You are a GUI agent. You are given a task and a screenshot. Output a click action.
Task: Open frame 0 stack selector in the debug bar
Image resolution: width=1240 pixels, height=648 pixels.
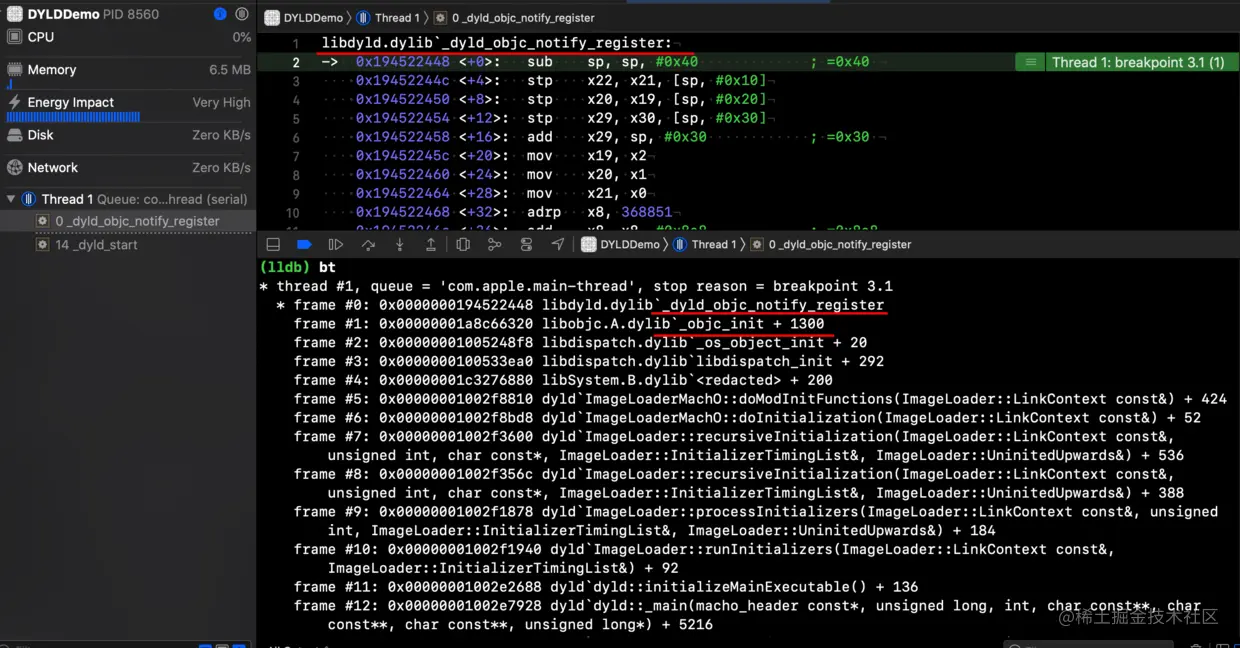(831, 244)
